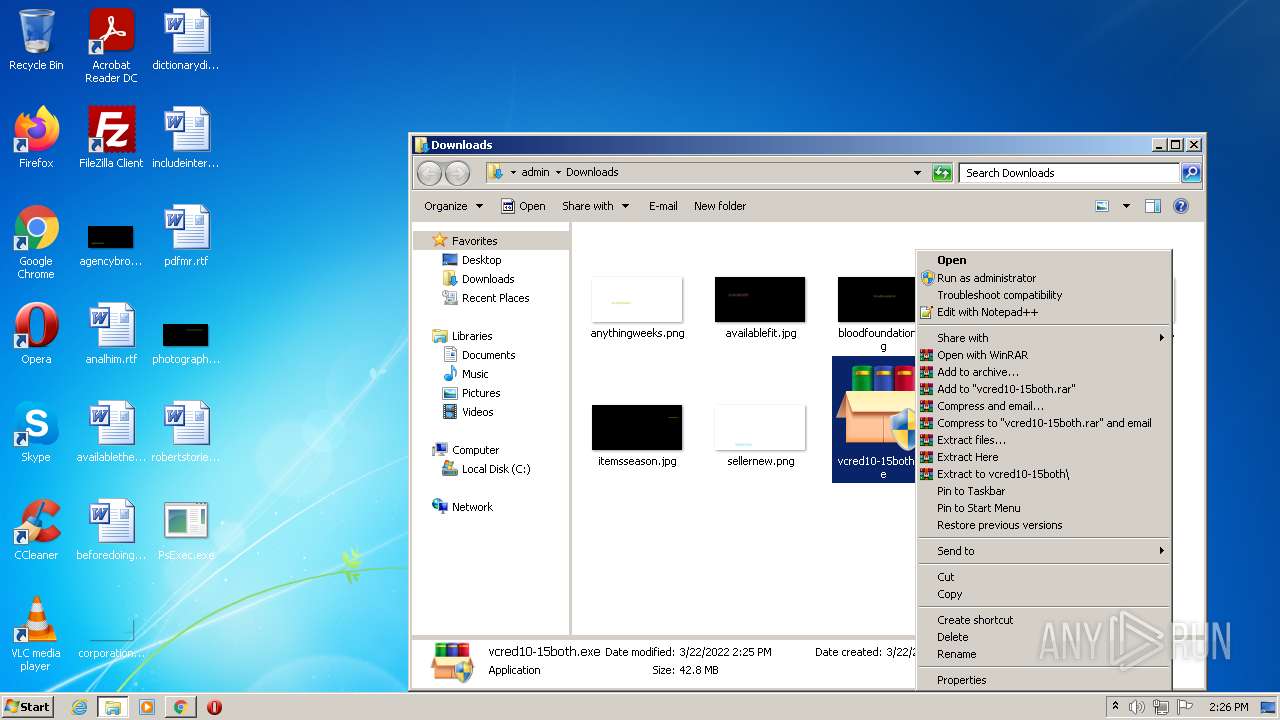
Task: Open Local Disk (C:) in sidebar
Action: coord(496,469)
